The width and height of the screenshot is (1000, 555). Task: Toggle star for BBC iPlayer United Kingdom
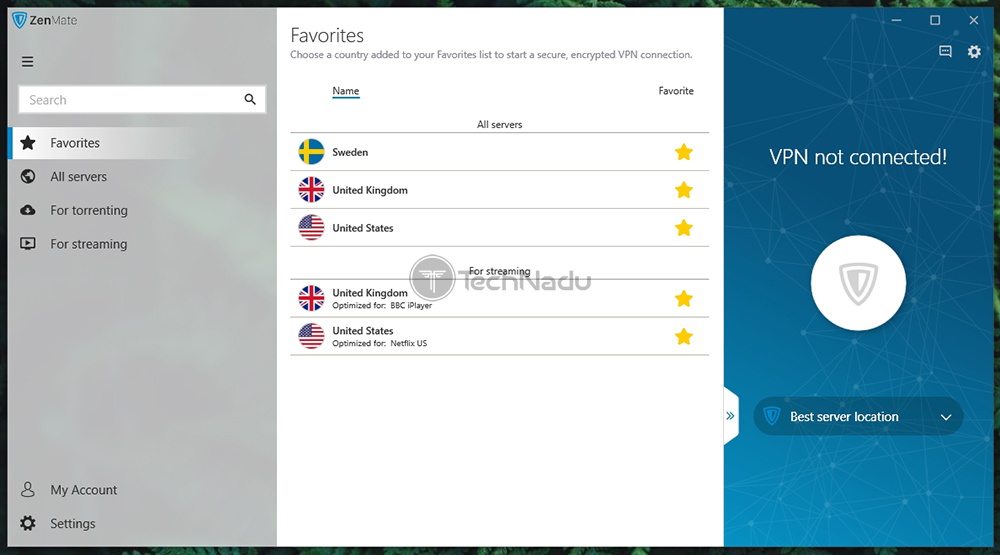(684, 299)
